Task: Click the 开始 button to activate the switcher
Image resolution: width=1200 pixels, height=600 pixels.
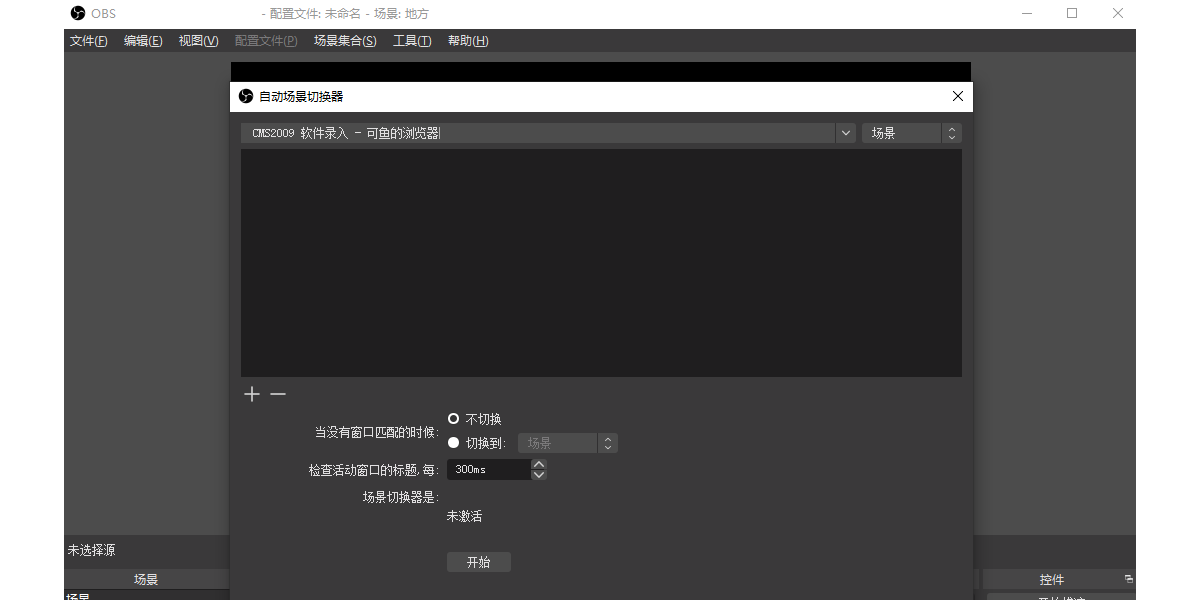Action: pyautogui.click(x=478, y=561)
